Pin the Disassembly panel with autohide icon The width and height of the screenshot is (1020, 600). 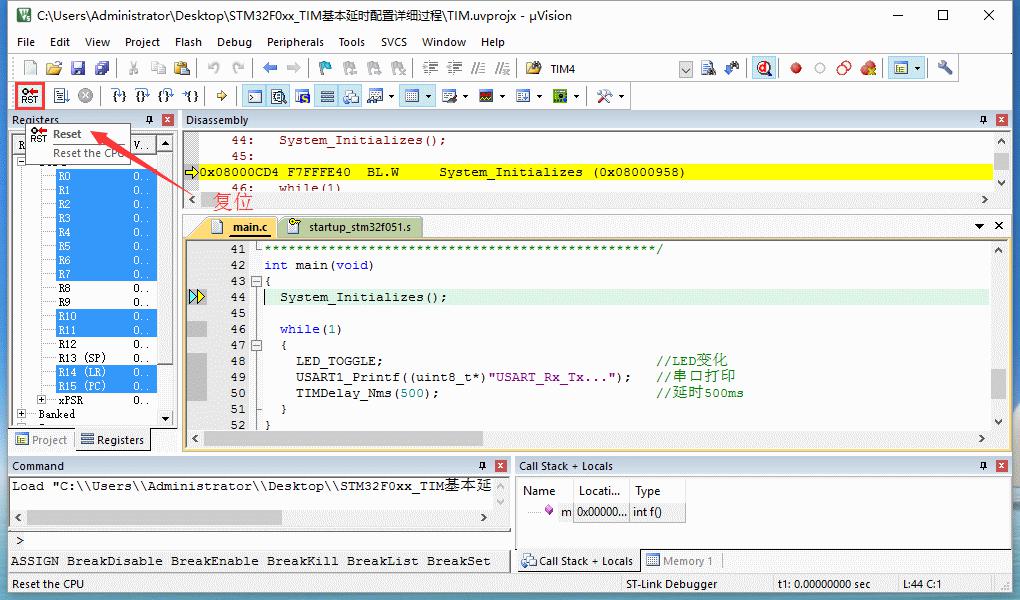[x=984, y=120]
